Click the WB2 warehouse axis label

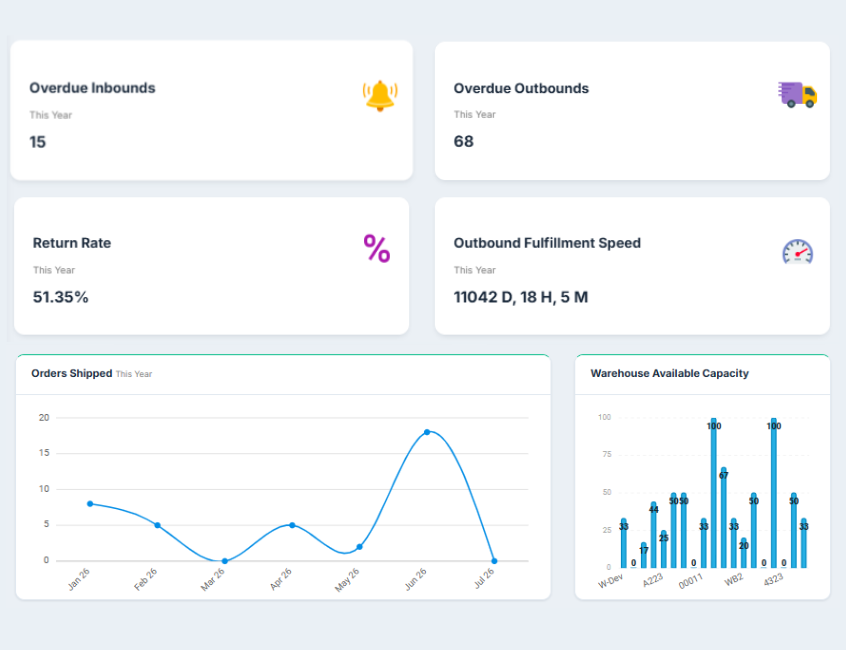pos(734,580)
